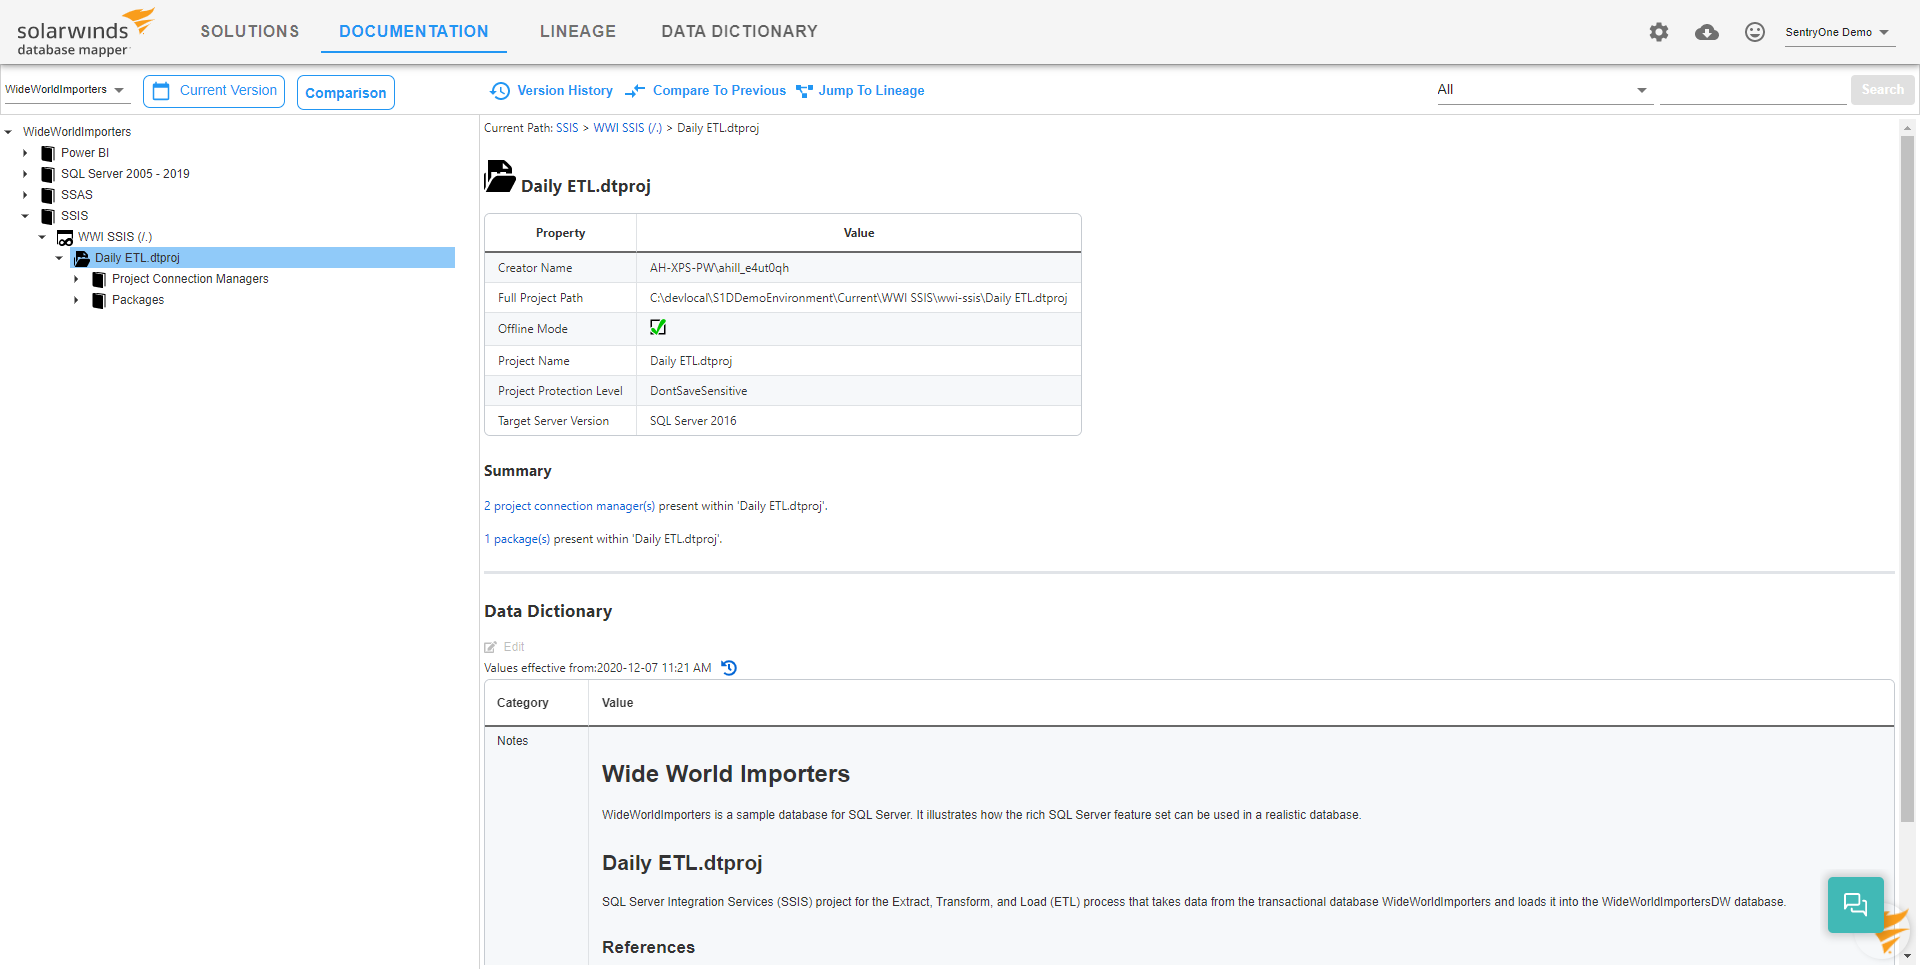Expand the Power BI tree node
The image size is (1920, 969).
pos(25,153)
